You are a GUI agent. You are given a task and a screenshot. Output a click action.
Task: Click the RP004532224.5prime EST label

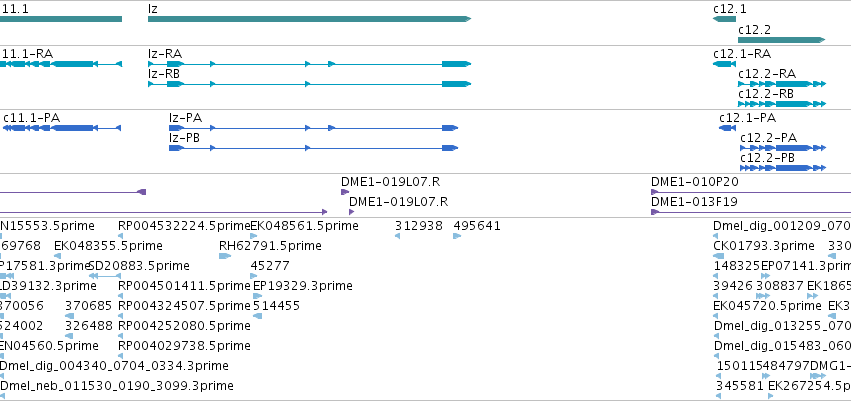(184, 226)
